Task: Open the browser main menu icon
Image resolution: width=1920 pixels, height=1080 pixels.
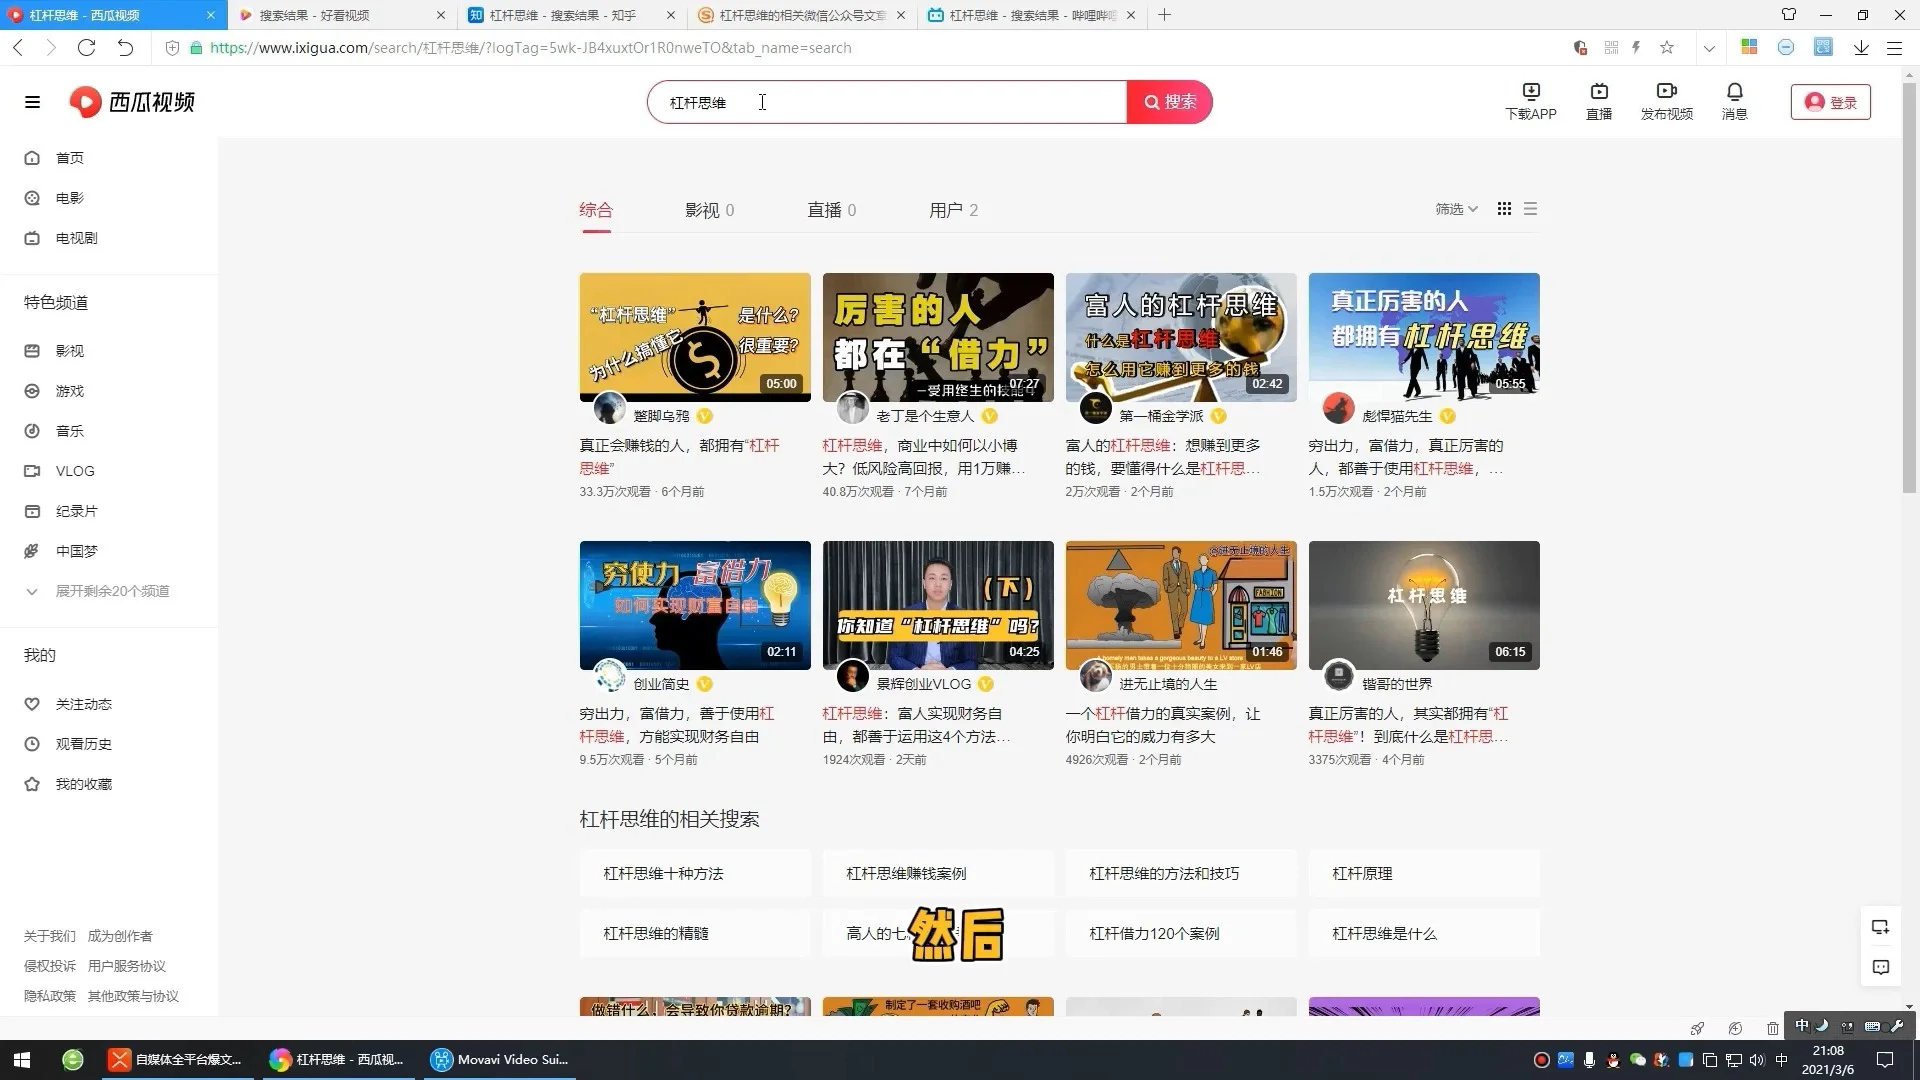Action: point(1894,47)
